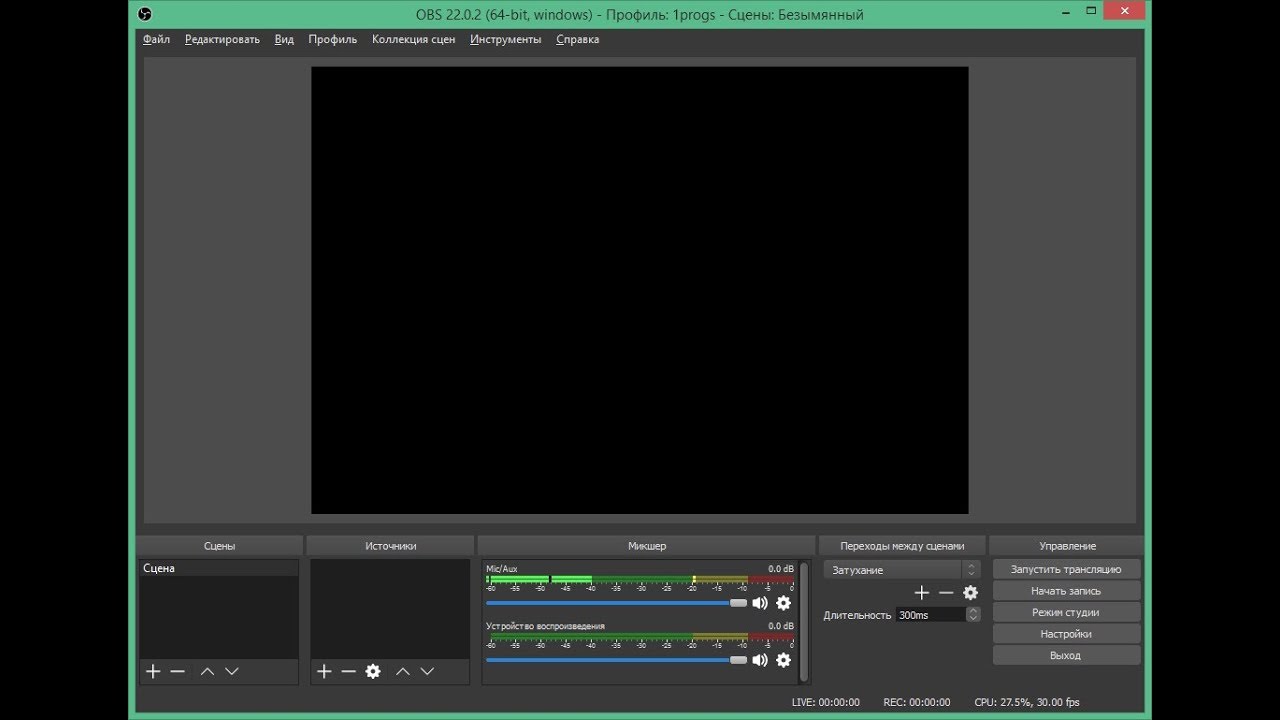Mute the Mic/Aux speaker icon
The width and height of the screenshot is (1280, 720).
(x=760, y=603)
